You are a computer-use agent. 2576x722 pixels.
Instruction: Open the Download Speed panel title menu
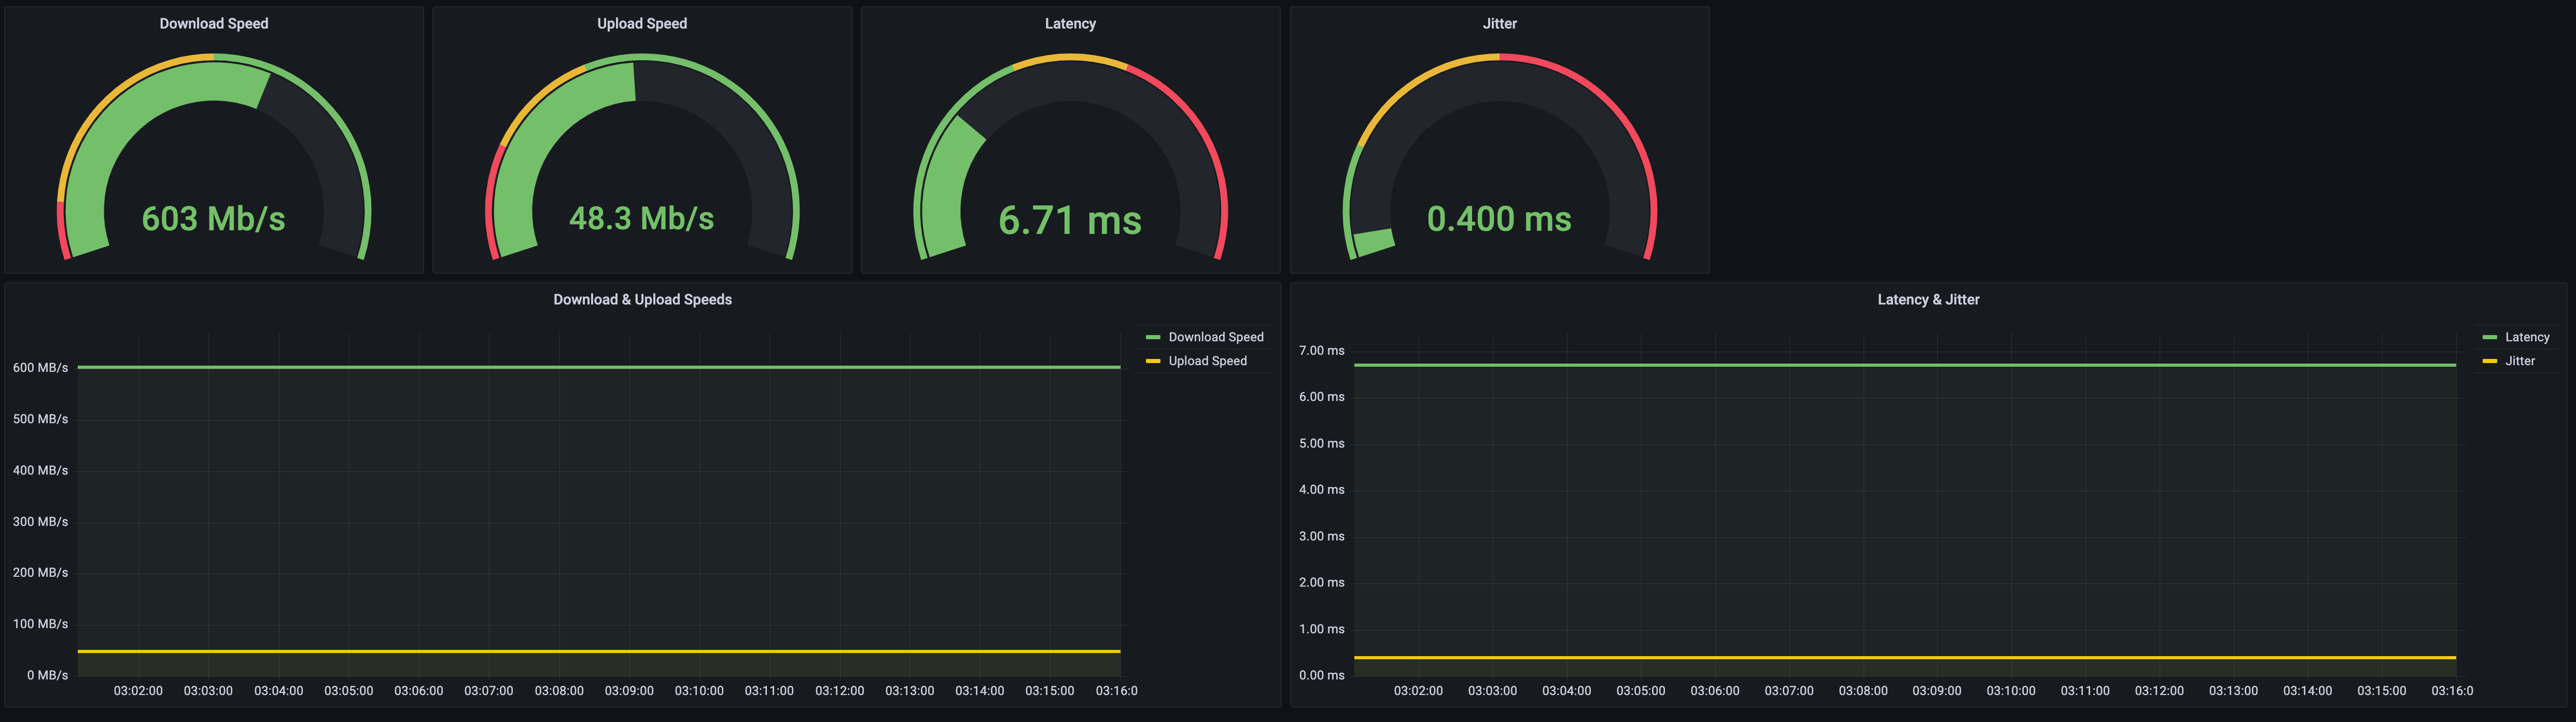[213, 23]
